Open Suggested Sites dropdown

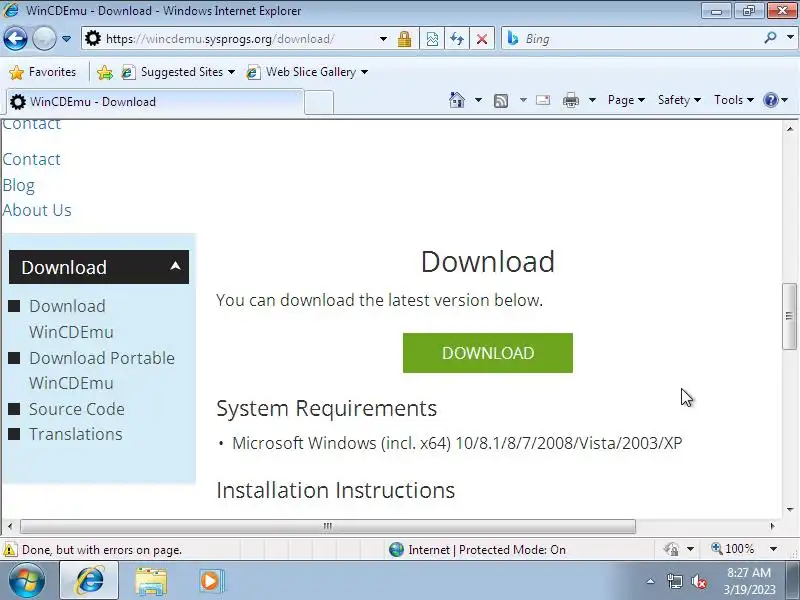click(x=178, y=72)
